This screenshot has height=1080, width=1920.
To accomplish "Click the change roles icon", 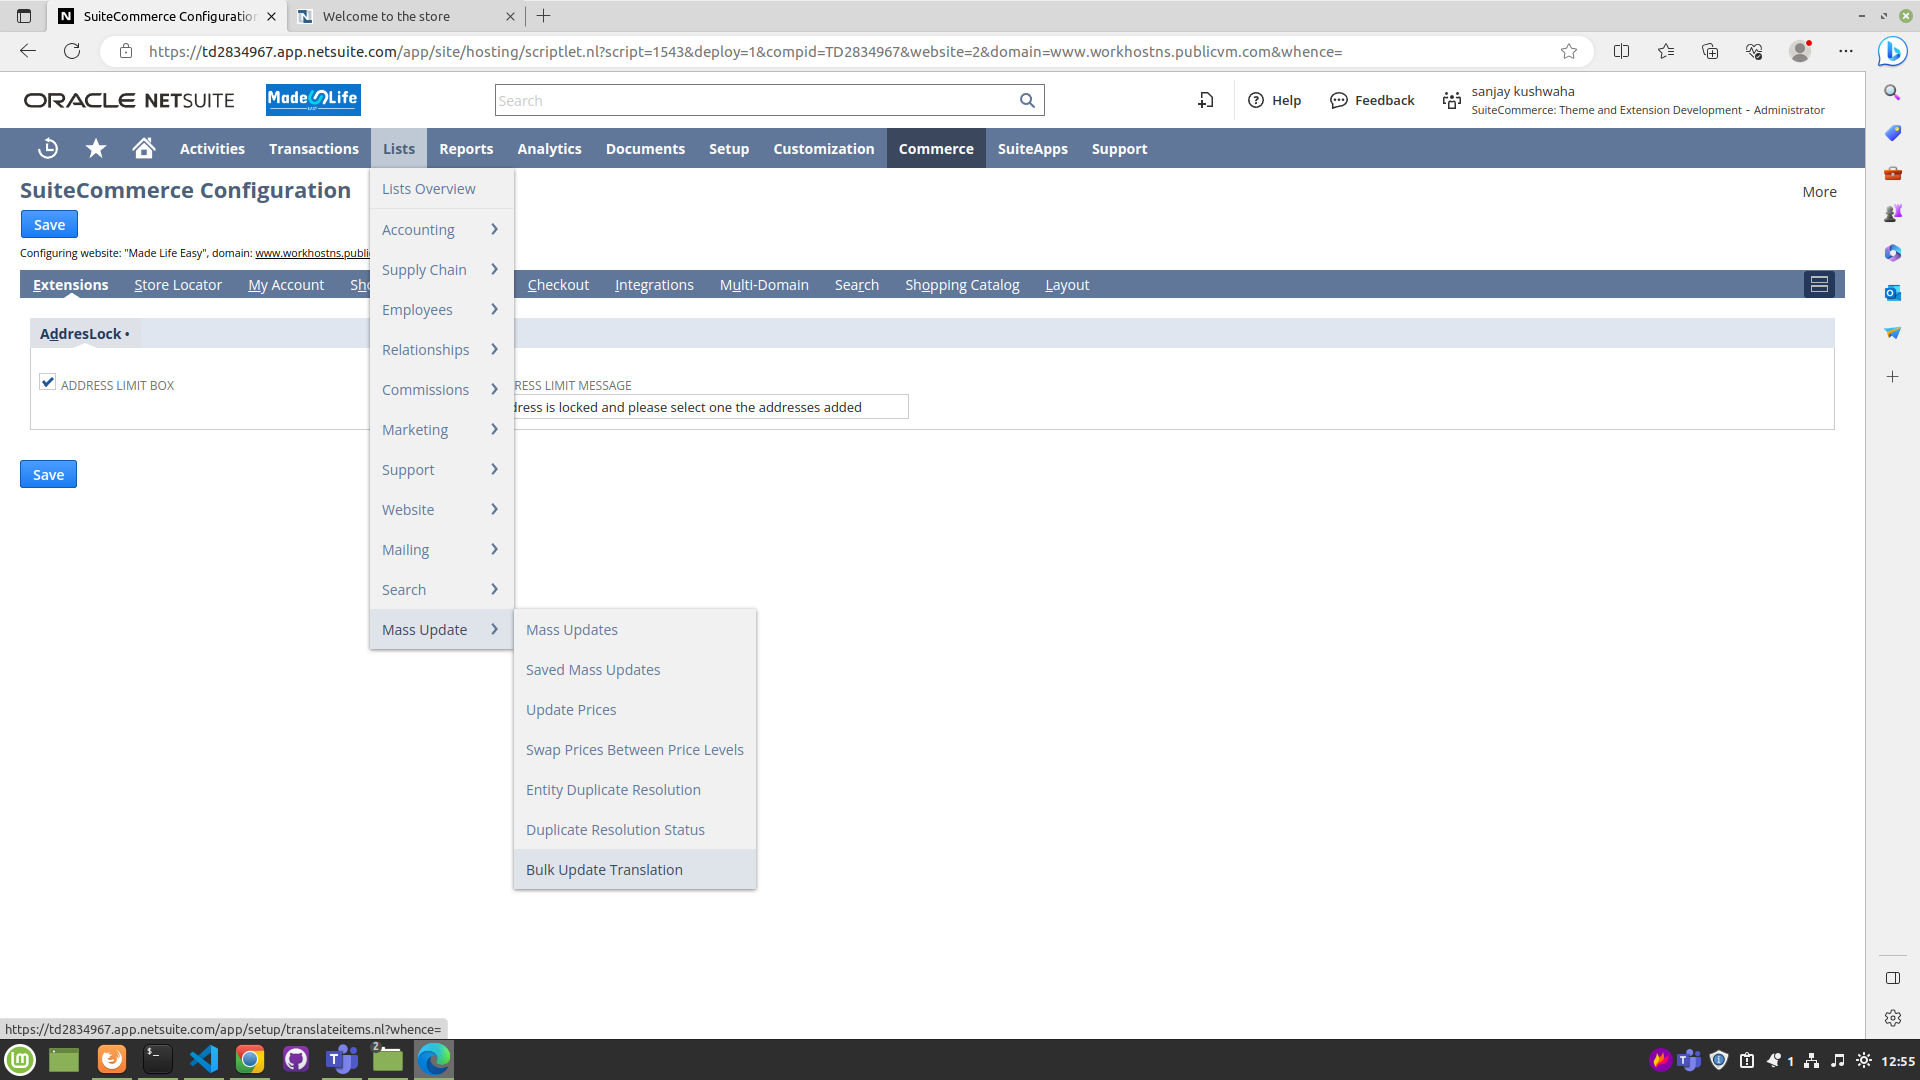I will pos(1452,101).
